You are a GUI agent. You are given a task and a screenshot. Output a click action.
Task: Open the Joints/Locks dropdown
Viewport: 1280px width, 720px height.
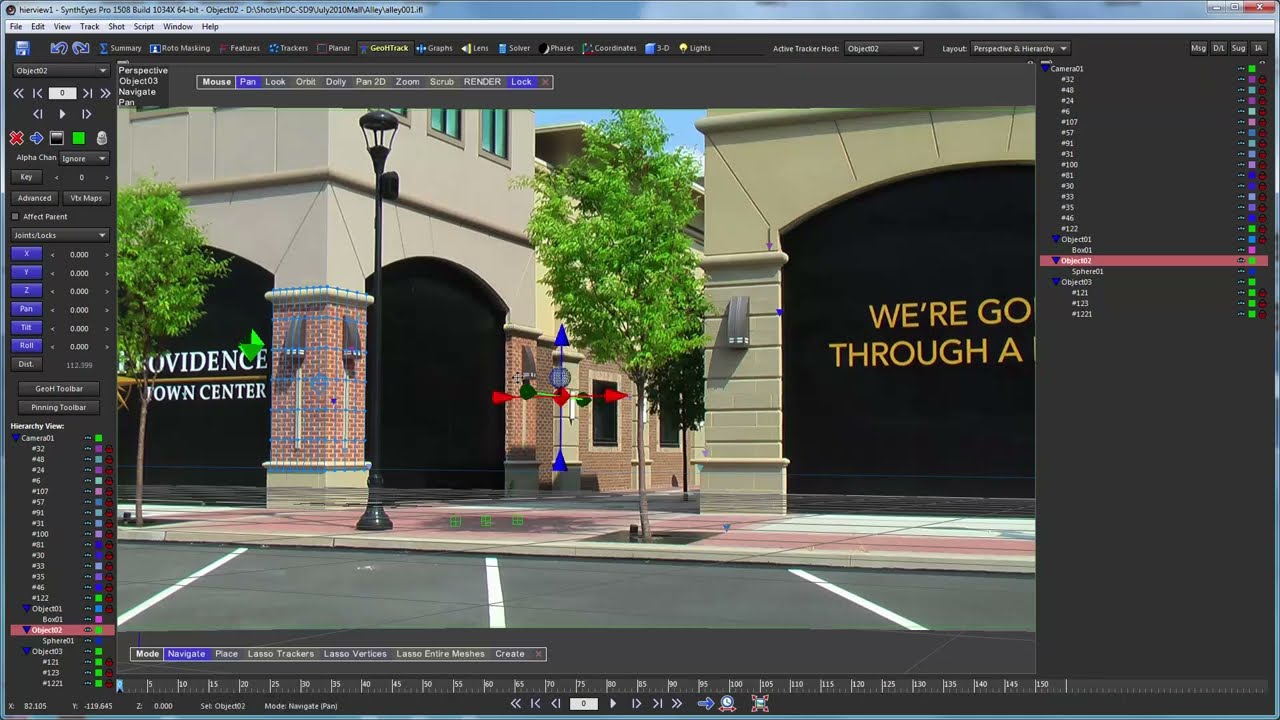pyautogui.click(x=59, y=235)
